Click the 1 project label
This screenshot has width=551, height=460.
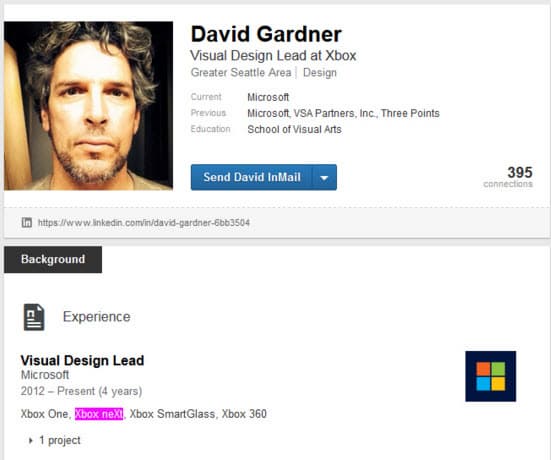(x=60, y=440)
